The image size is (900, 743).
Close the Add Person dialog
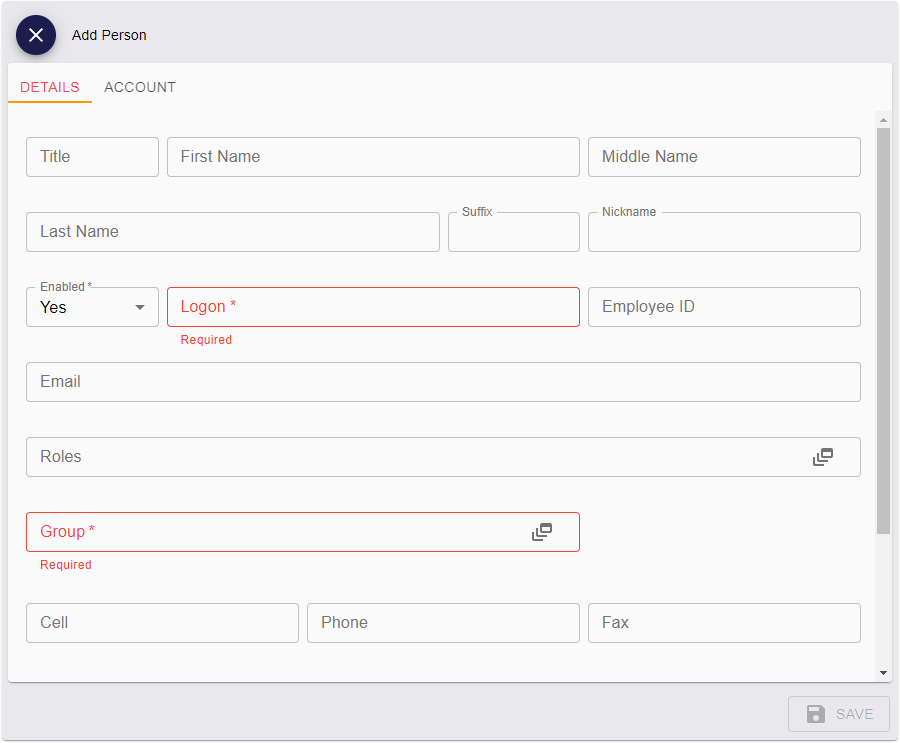pyautogui.click(x=36, y=35)
